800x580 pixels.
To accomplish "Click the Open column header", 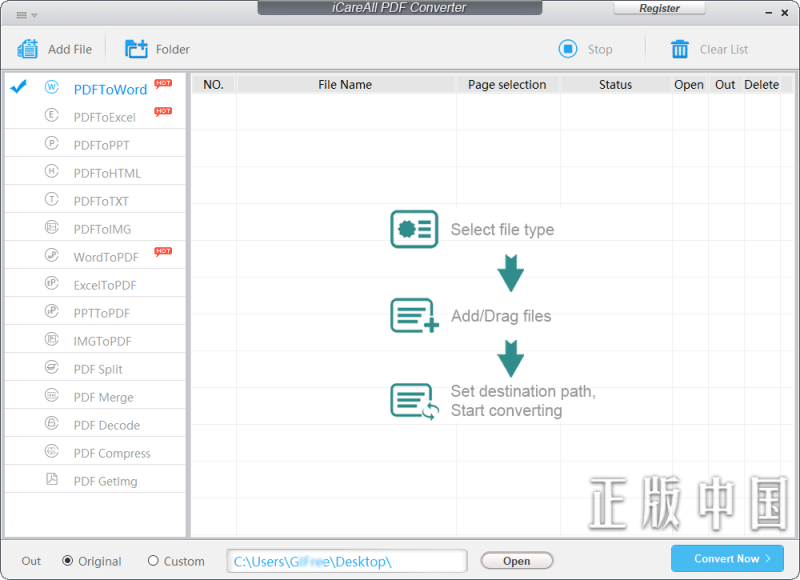I will tap(689, 84).
